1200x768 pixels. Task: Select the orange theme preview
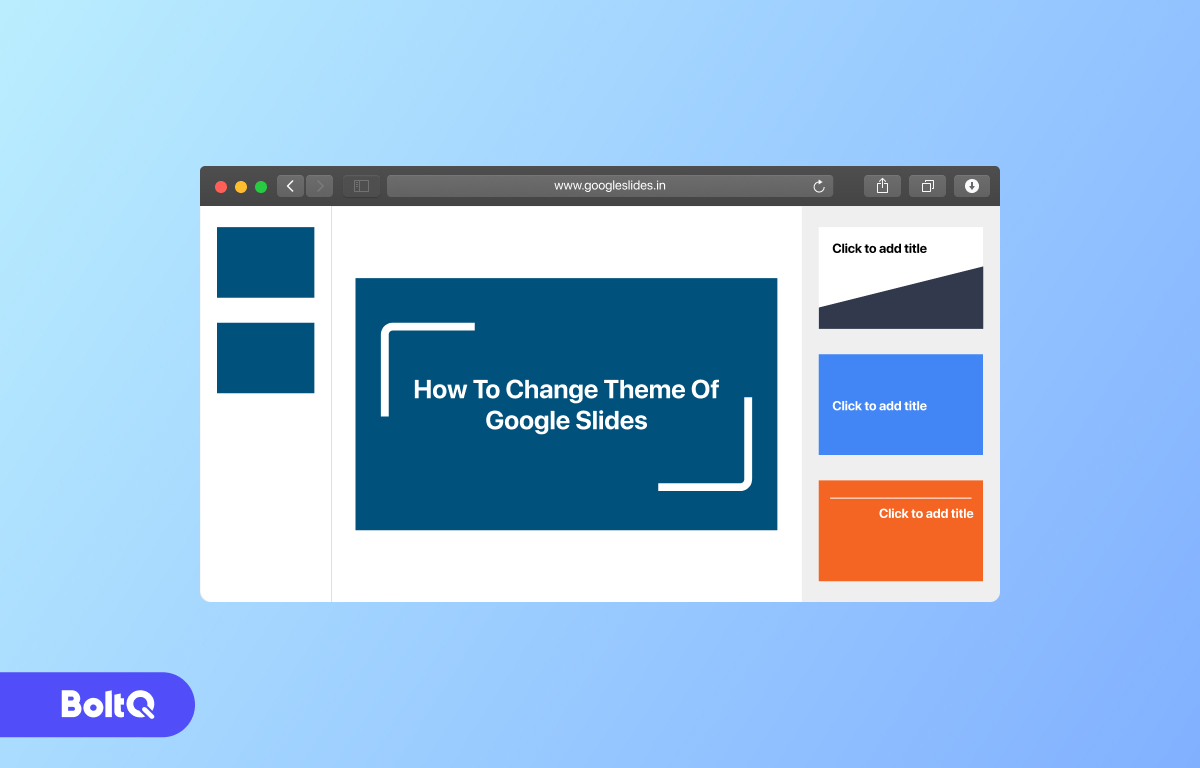(x=900, y=530)
